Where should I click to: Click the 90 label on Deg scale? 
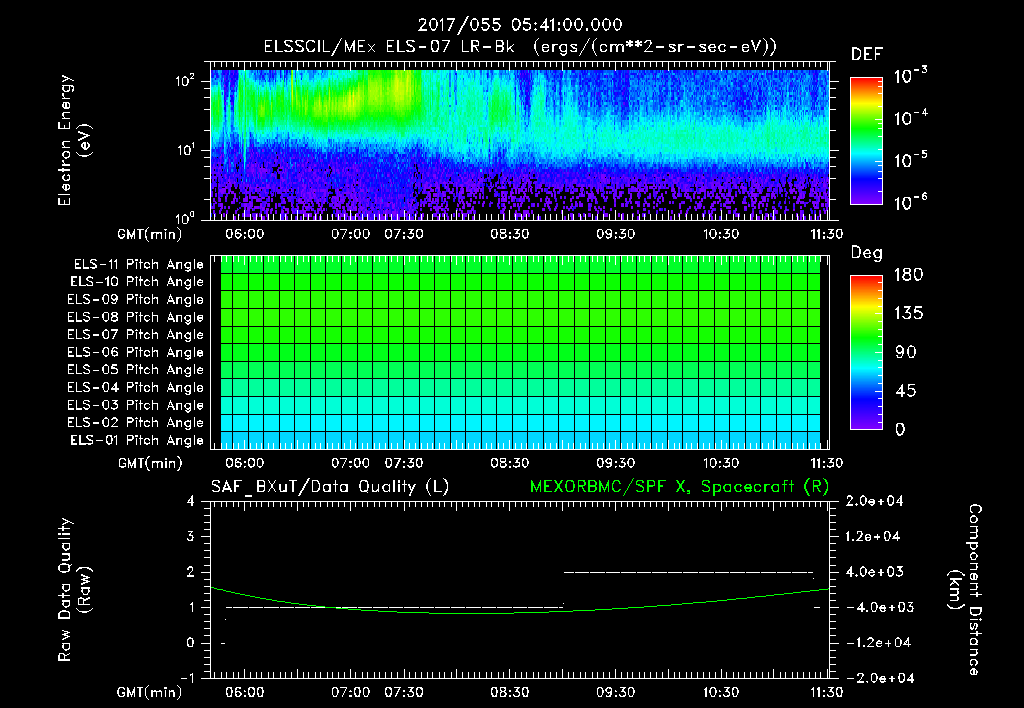(x=905, y=353)
